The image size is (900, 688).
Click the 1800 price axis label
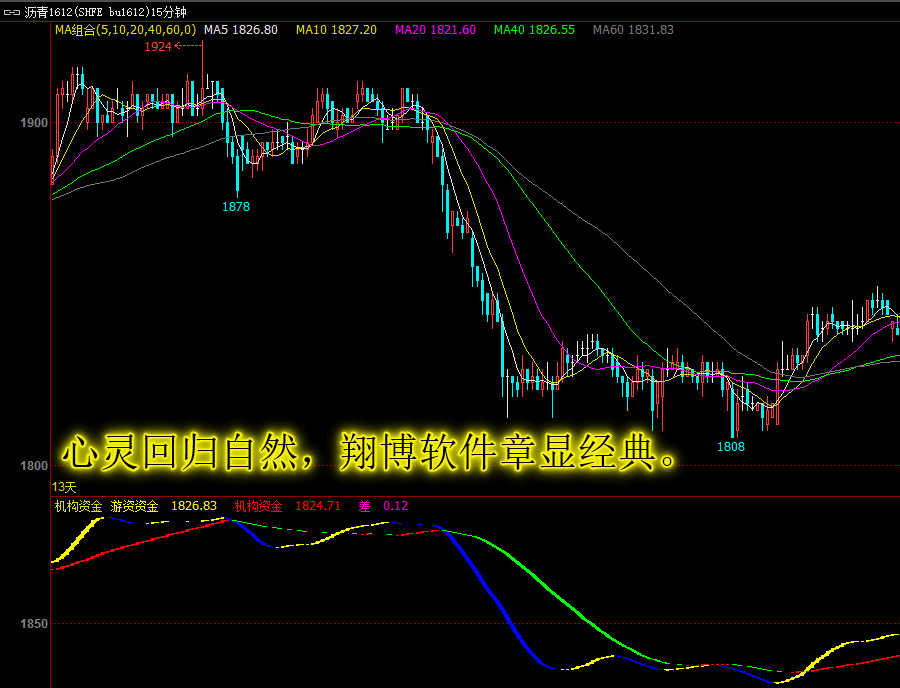34,465
